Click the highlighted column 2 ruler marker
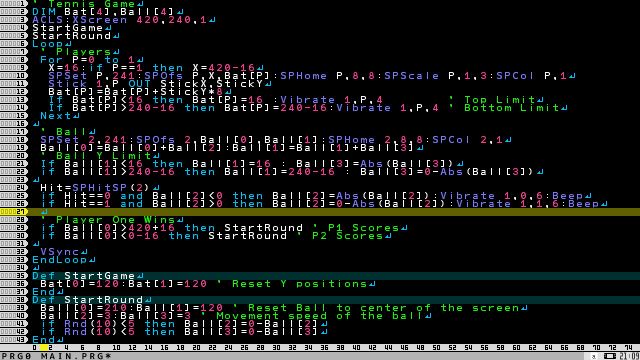Image resolution: width=640 pixels, height=360 pixels. [x=49, y=348]
